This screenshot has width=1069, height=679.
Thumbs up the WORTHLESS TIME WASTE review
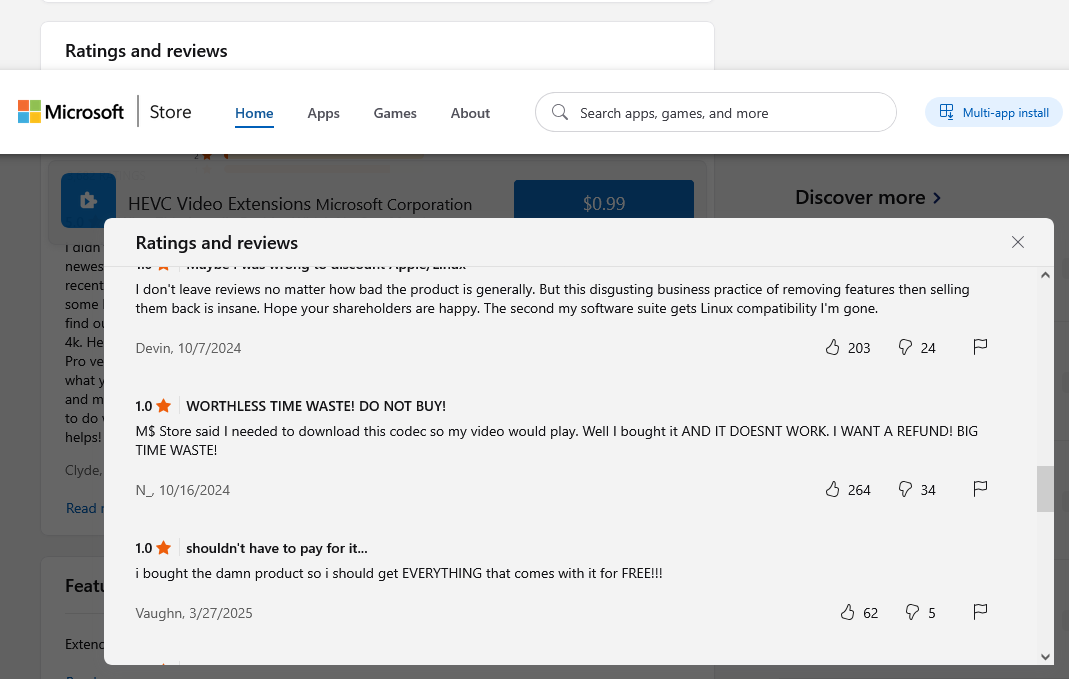[832, 489]
